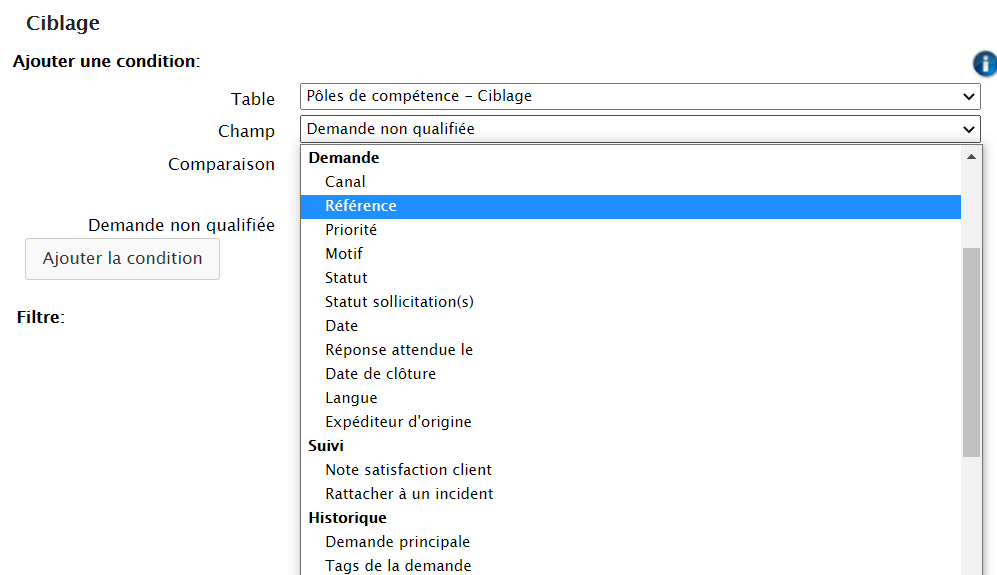Pick Langue from the list
Image resolution: width=997 pixels, height=575 pixels.
pos(351,398)
